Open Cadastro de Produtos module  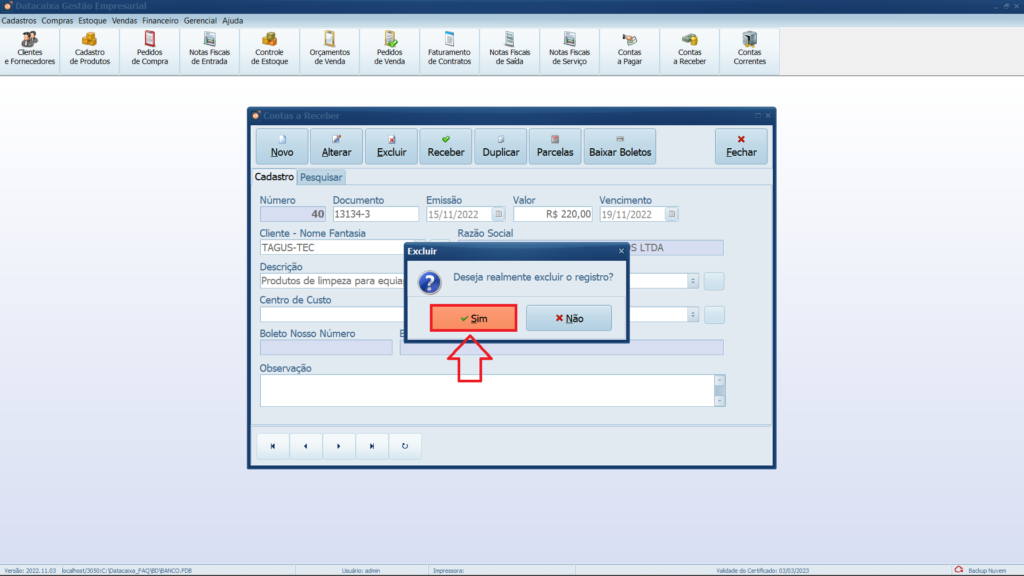[x=90, y=49]
